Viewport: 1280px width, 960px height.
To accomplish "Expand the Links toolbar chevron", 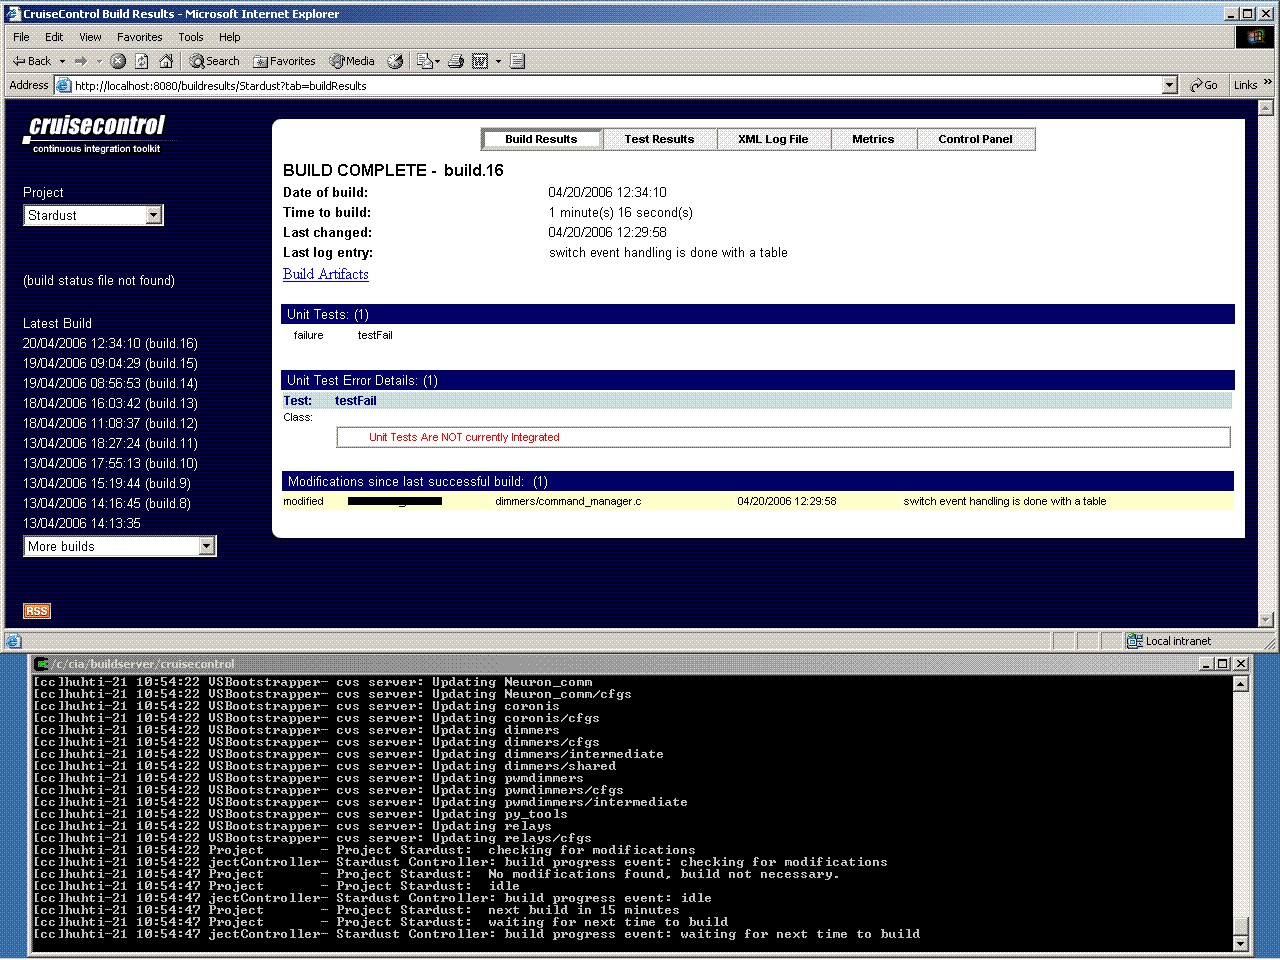I will tap(1268, 83).
